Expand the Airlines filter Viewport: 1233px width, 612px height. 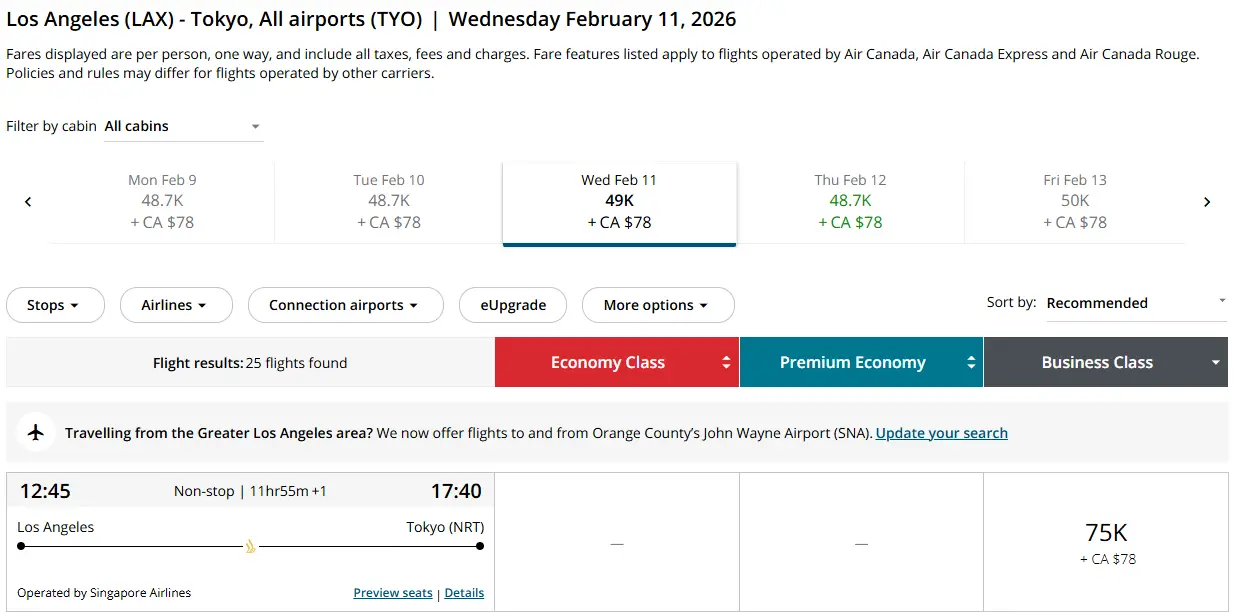[x=176, y=305]
